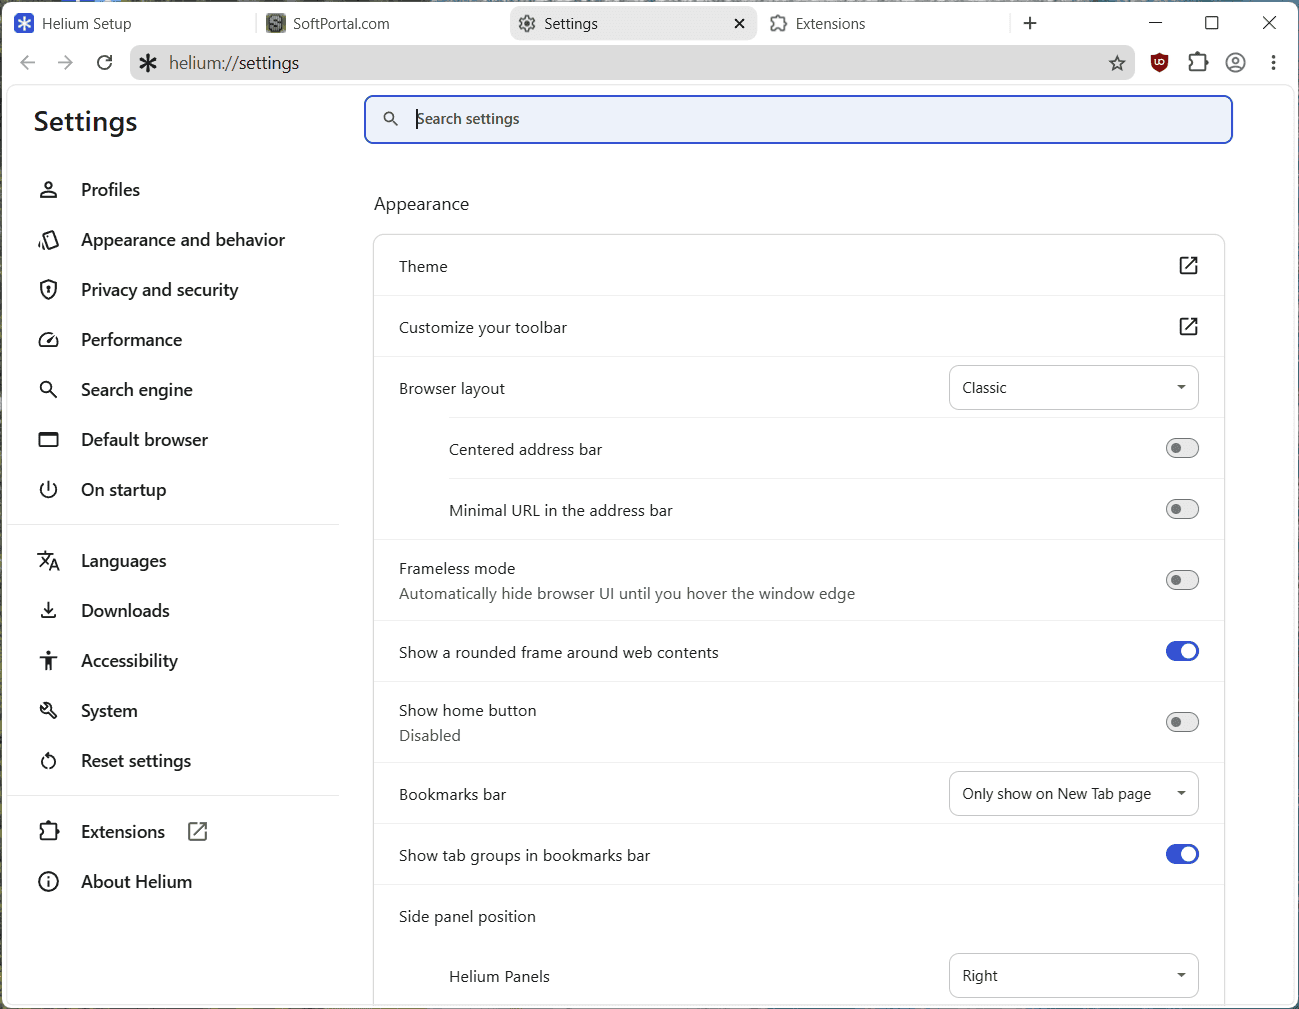
Task: Change Helium Panels position dropdown
Action: [x=1073, y=976]
